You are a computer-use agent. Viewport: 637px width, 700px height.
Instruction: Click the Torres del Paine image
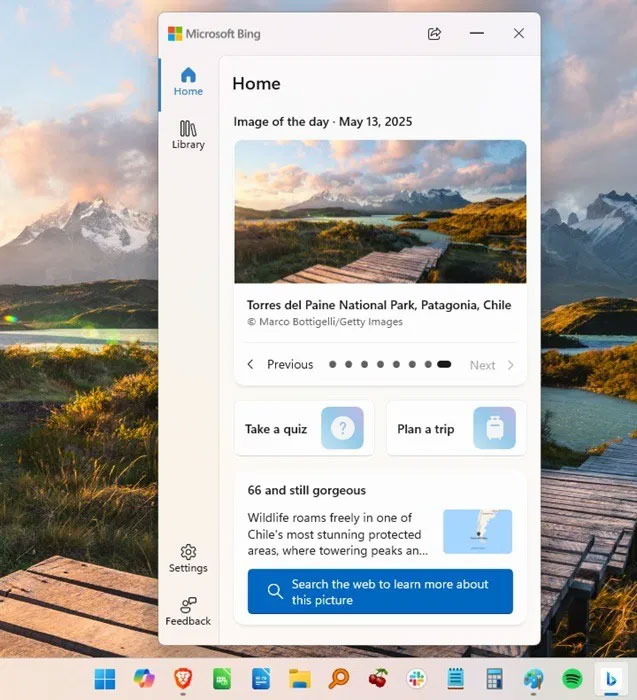pyautogui.click(x=380, y=212)
